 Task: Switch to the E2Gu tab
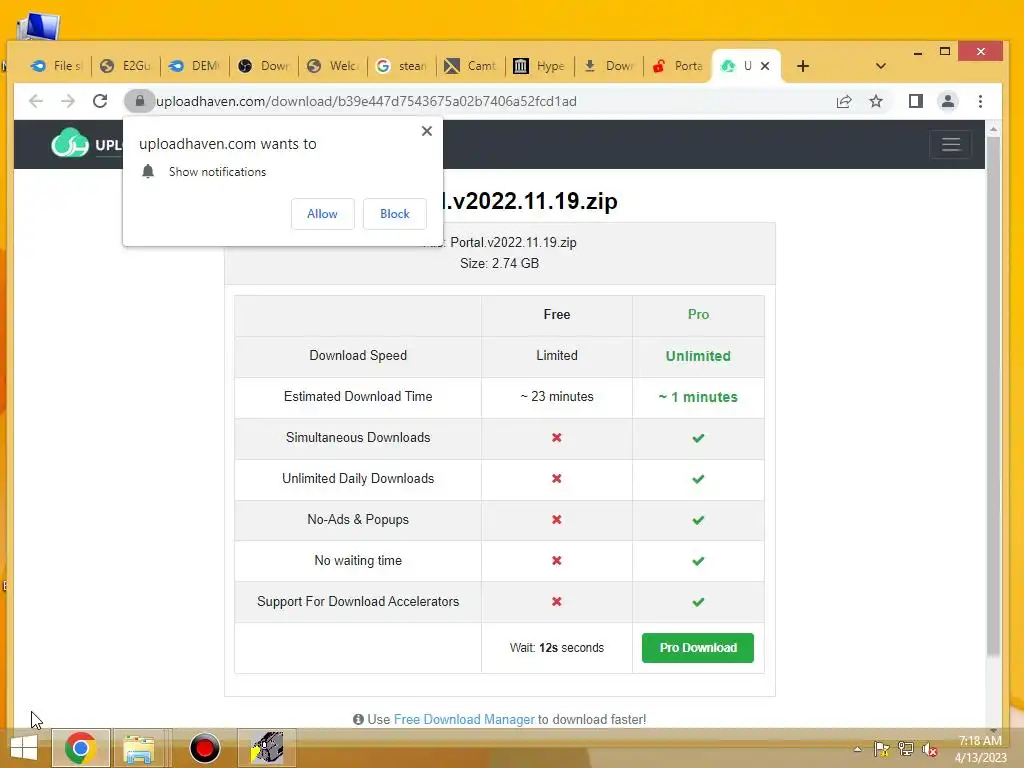[125, 66]
